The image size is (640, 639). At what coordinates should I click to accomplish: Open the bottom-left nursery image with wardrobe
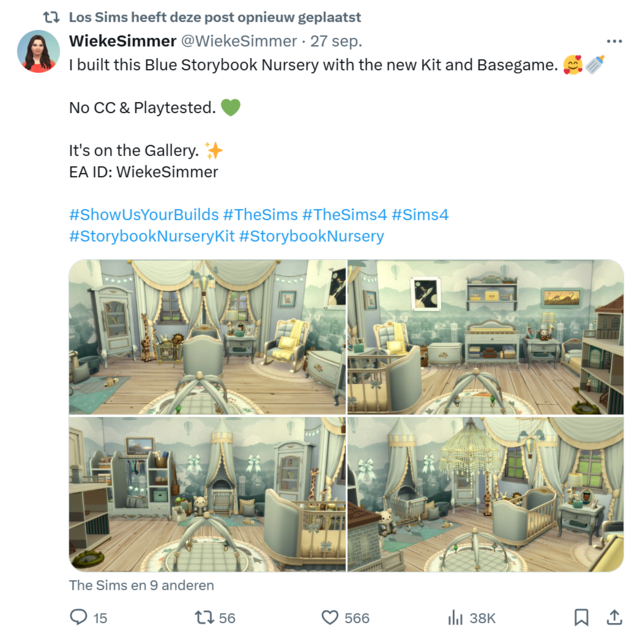[x=207, y=494]
